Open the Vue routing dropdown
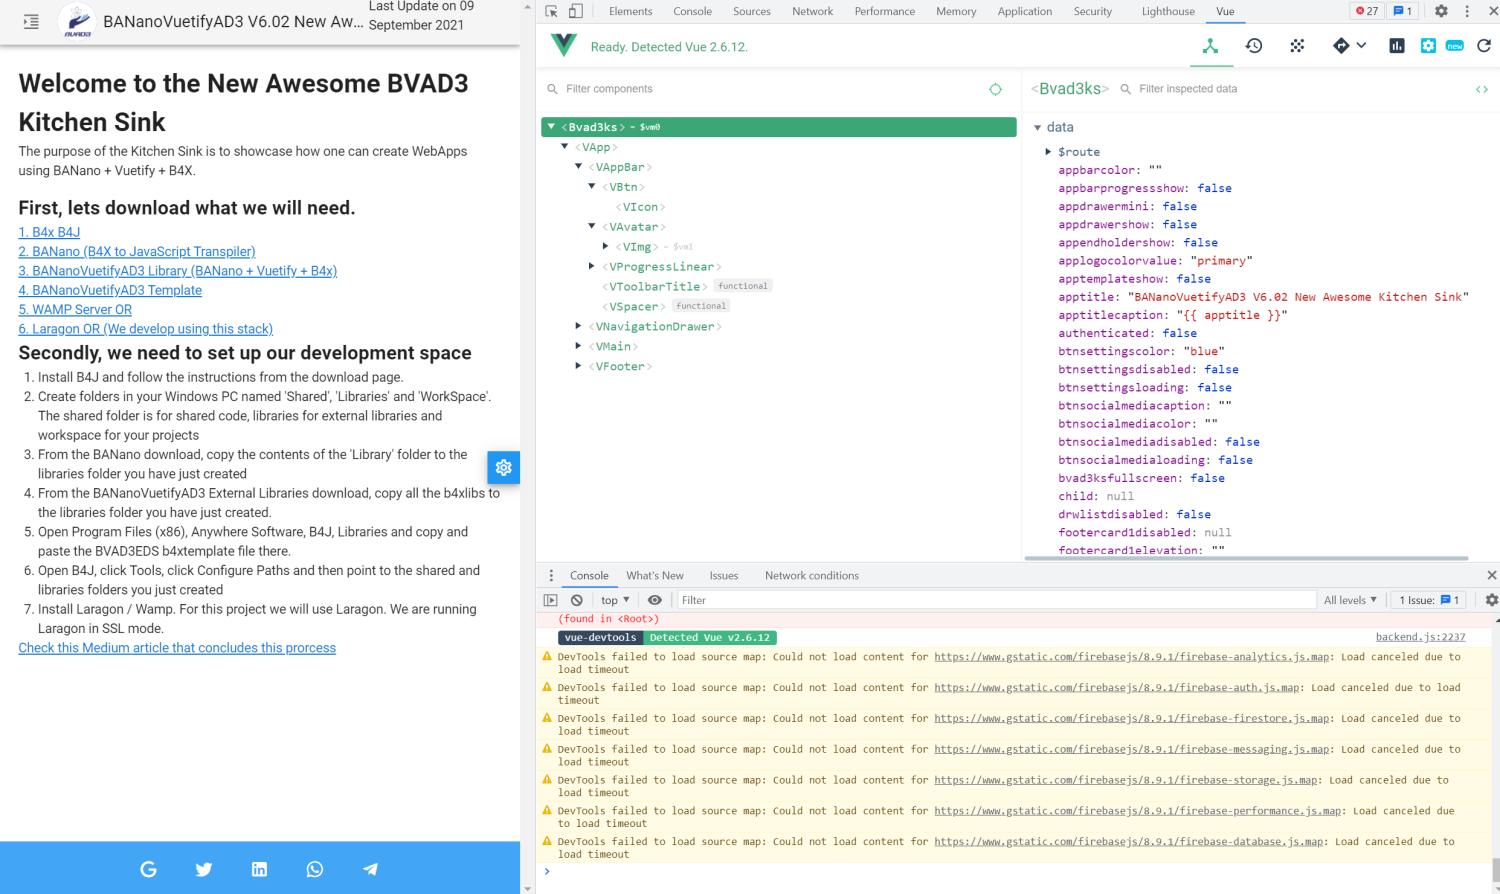Viewport: 1500px width, 894px height. coord(1349,46)
